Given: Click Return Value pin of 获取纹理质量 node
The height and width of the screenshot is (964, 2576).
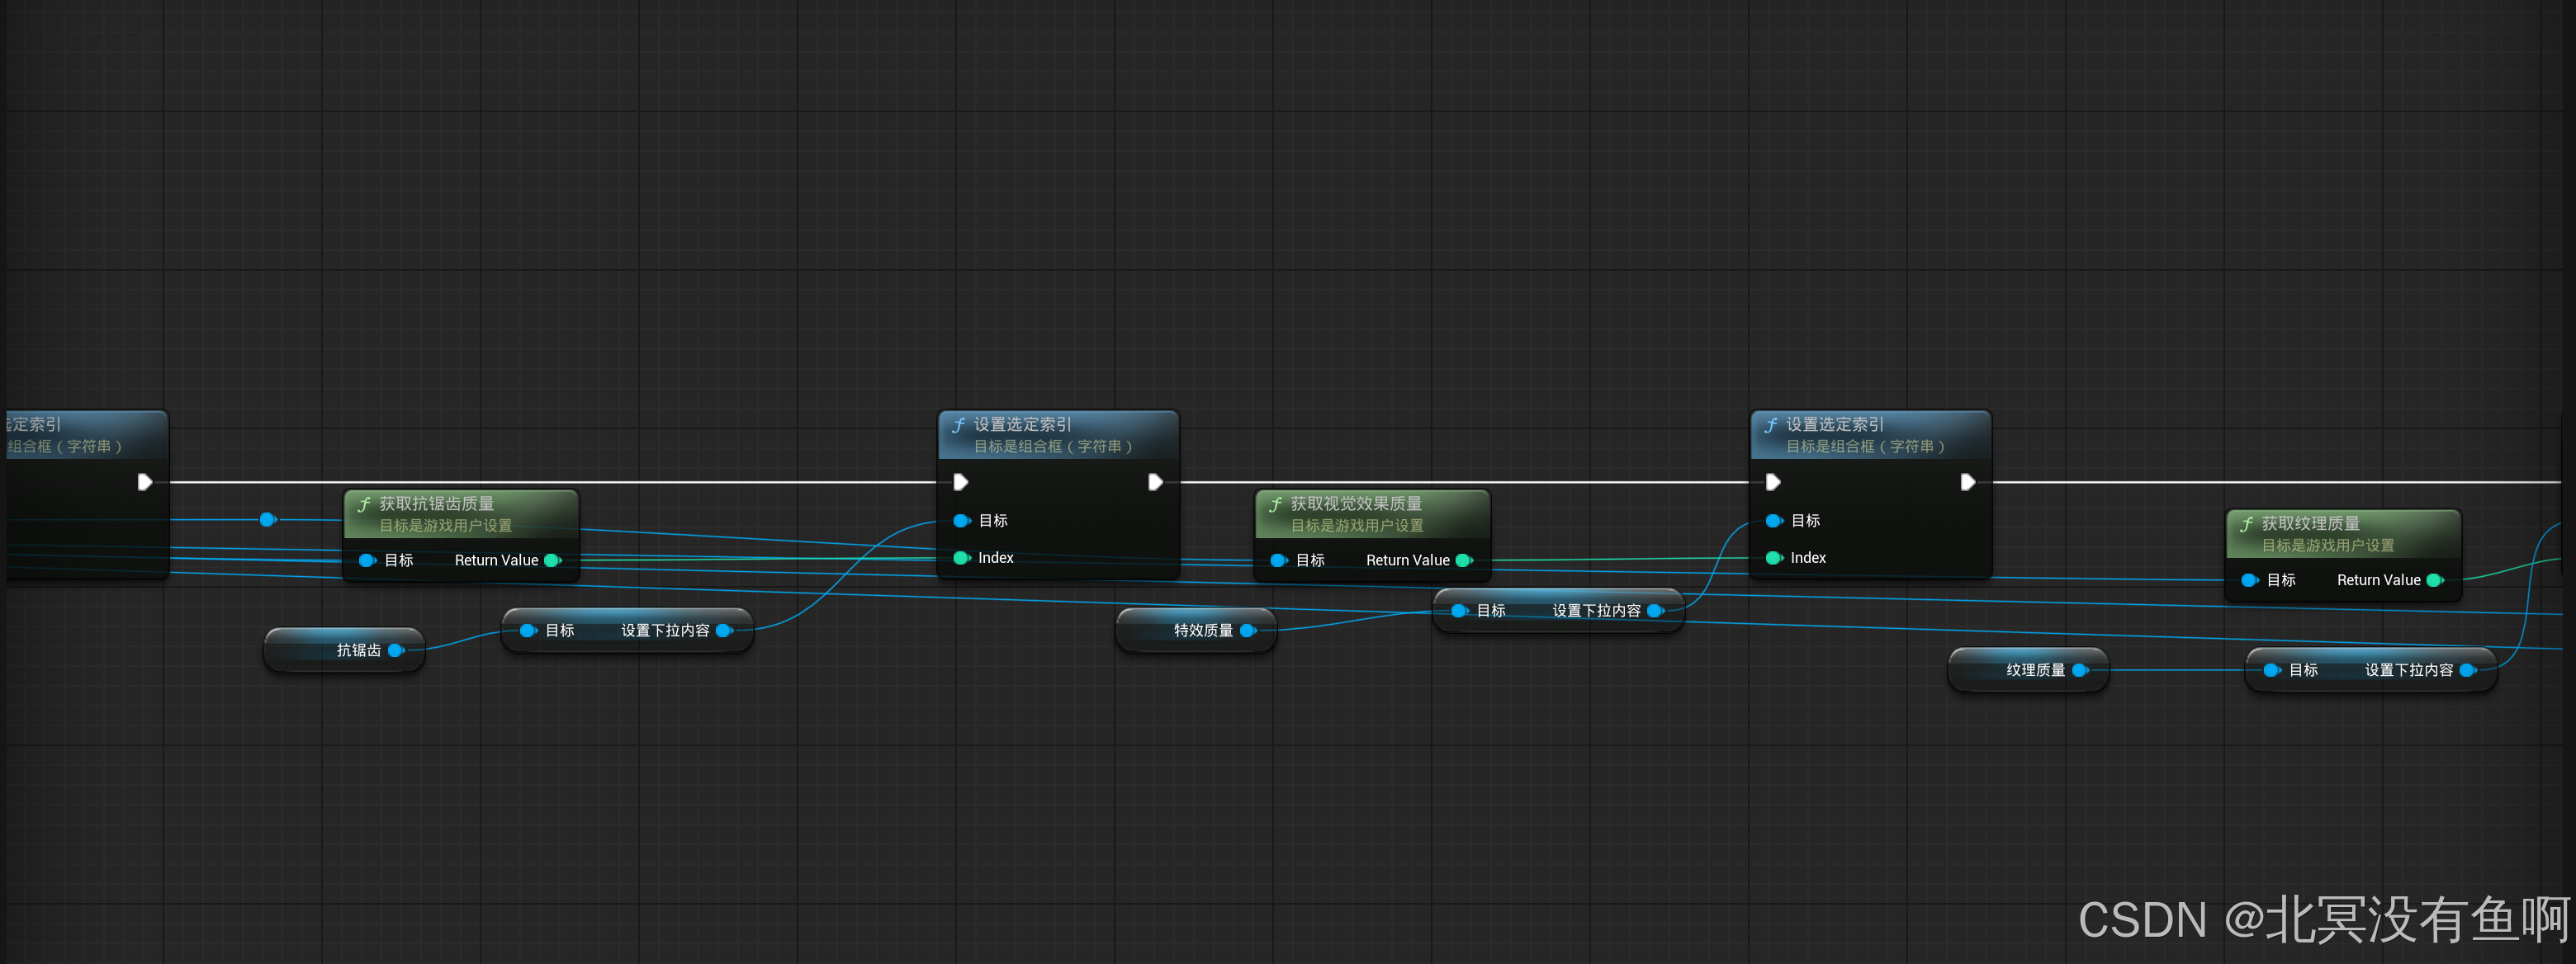Looking at the screenshot, I should (x=2435, y=580).
